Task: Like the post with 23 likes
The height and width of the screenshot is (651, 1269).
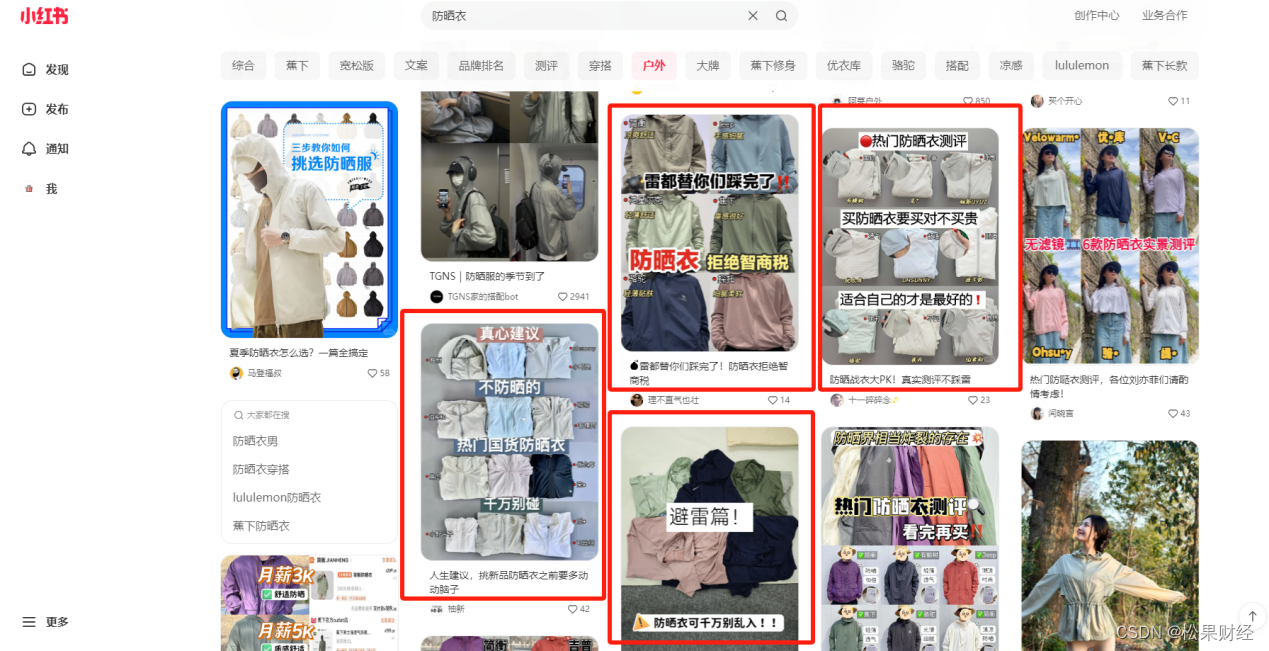Action: [x=979, y=400]
